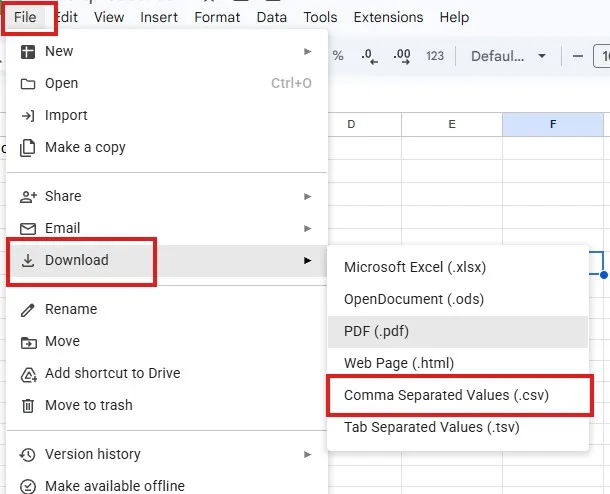
Task: Format as percent using % button
Action: coord(338,56)
